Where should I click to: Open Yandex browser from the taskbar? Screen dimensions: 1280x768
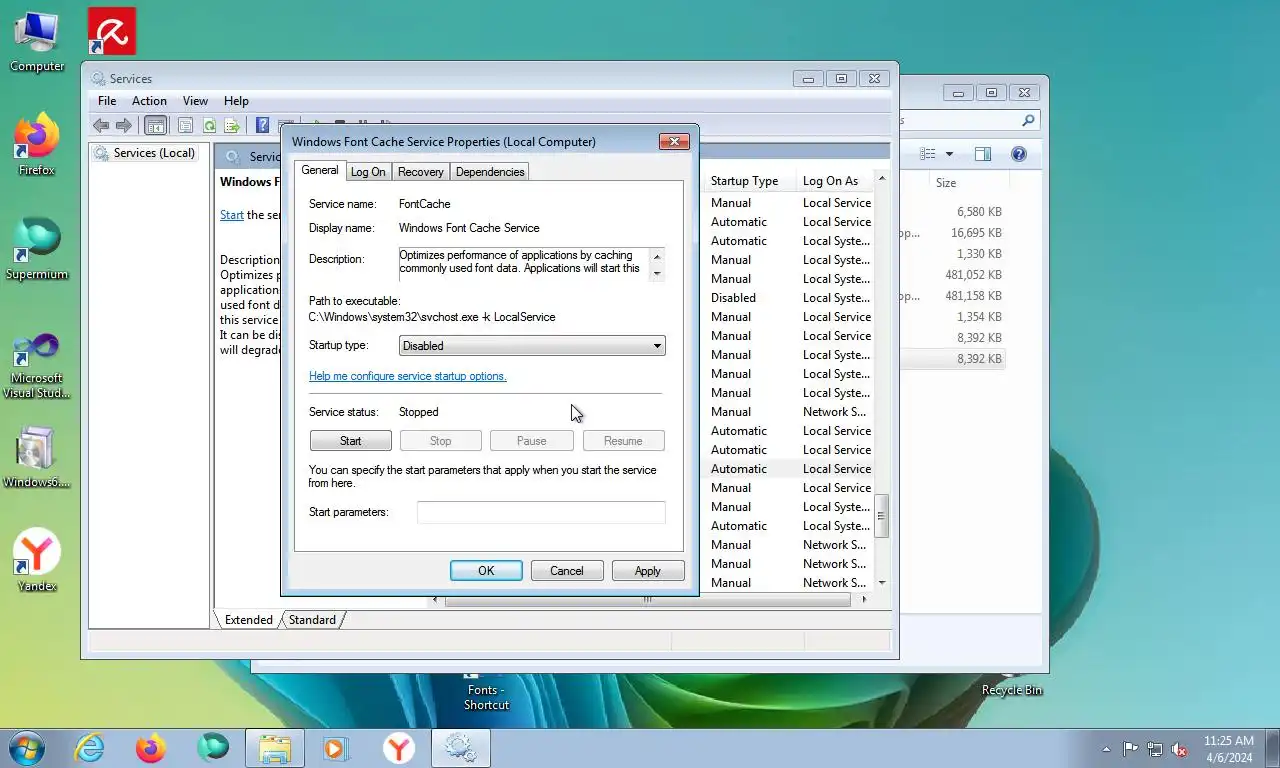coord(398,748)
